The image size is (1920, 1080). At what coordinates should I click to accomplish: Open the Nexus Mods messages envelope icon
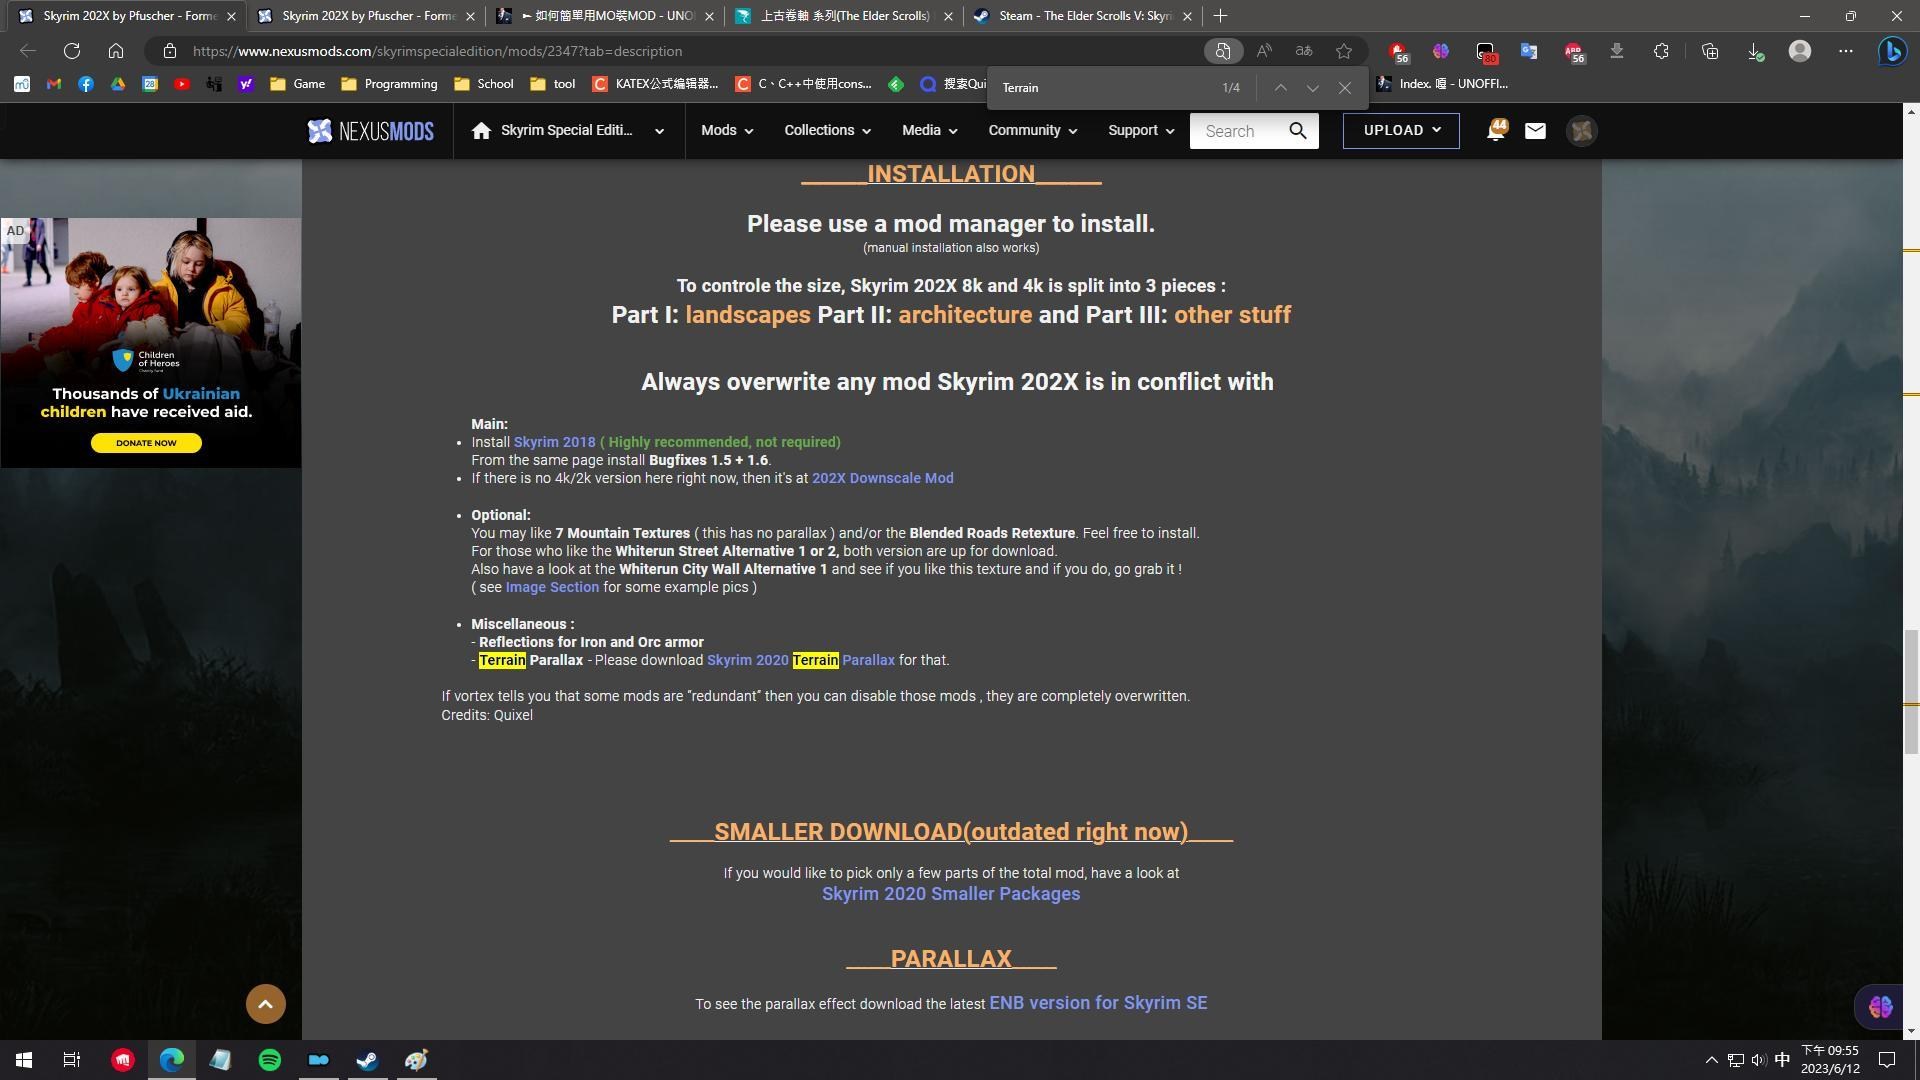click(1535, 131)
